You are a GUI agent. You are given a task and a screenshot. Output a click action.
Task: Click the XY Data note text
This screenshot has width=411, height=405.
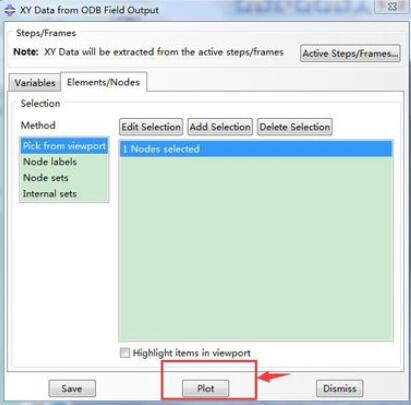pyautogui.click(x=148, y=52)
